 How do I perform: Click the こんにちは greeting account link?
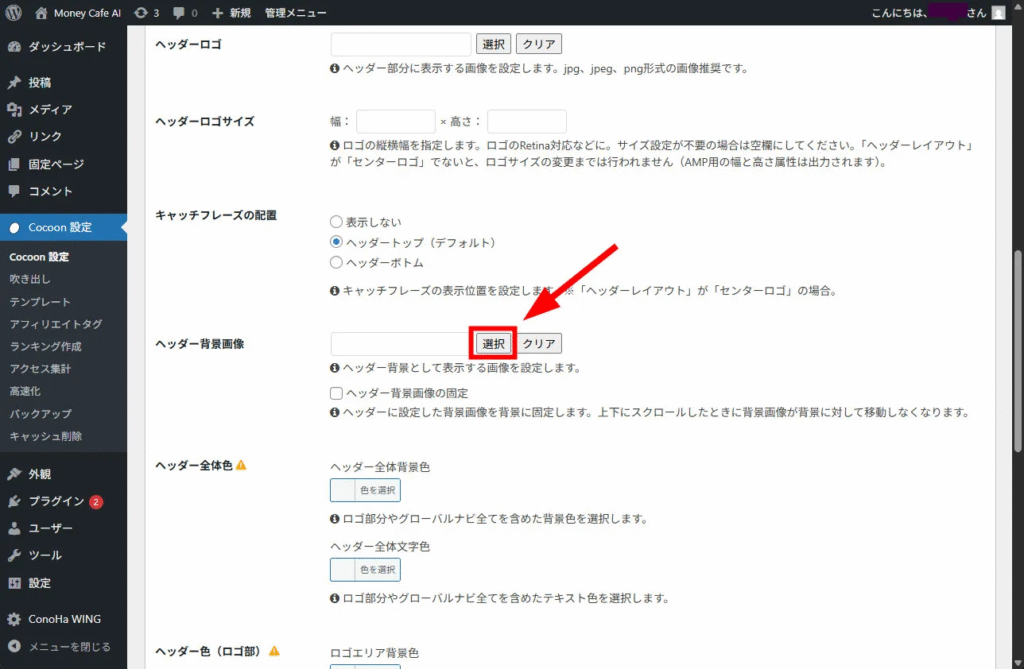(930, 13)
